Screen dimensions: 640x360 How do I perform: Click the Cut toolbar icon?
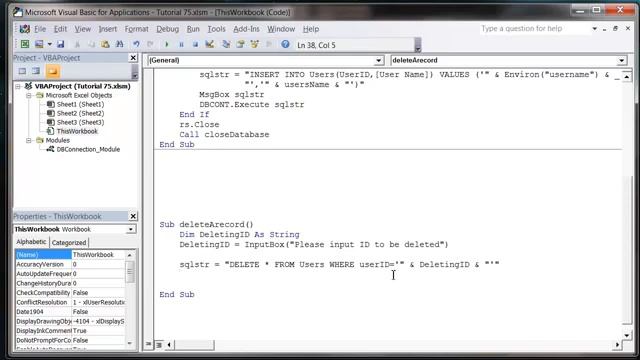tap(78, 44)
